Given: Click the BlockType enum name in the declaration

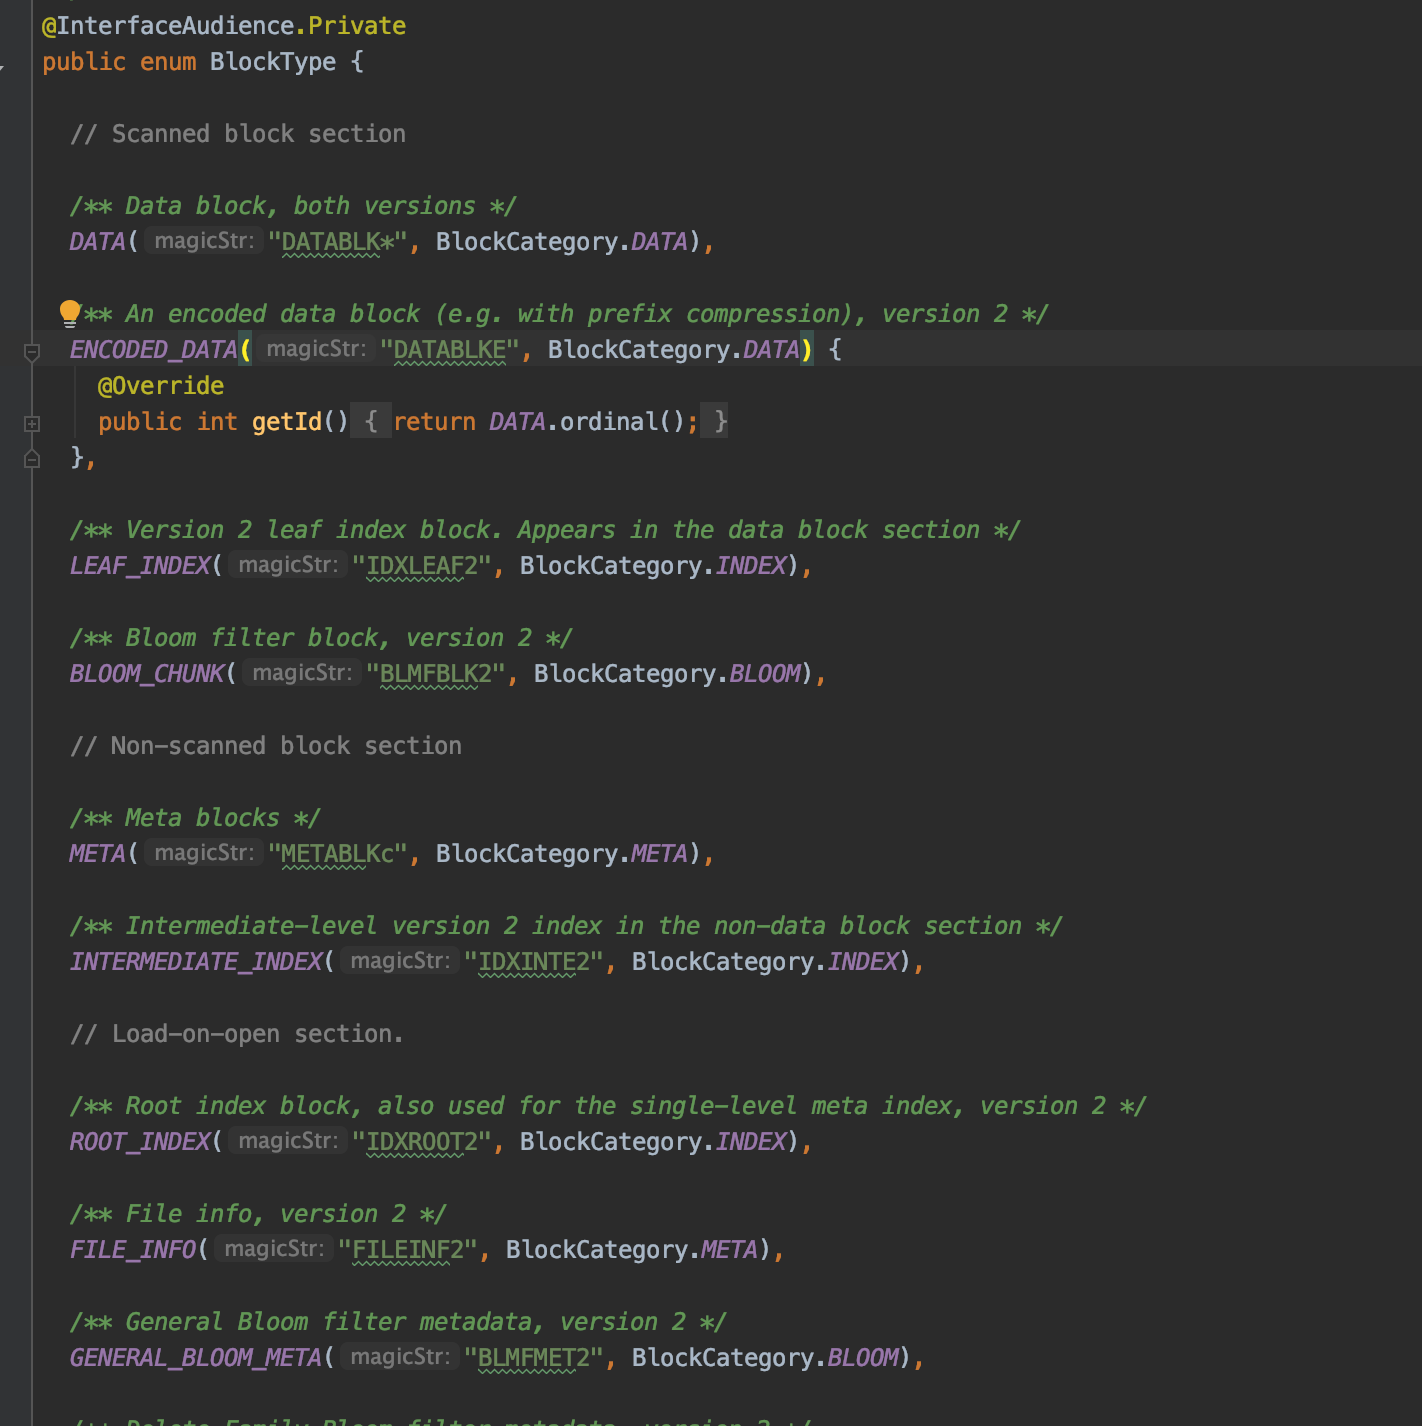Looking at the screenshot, I should 273,62.
